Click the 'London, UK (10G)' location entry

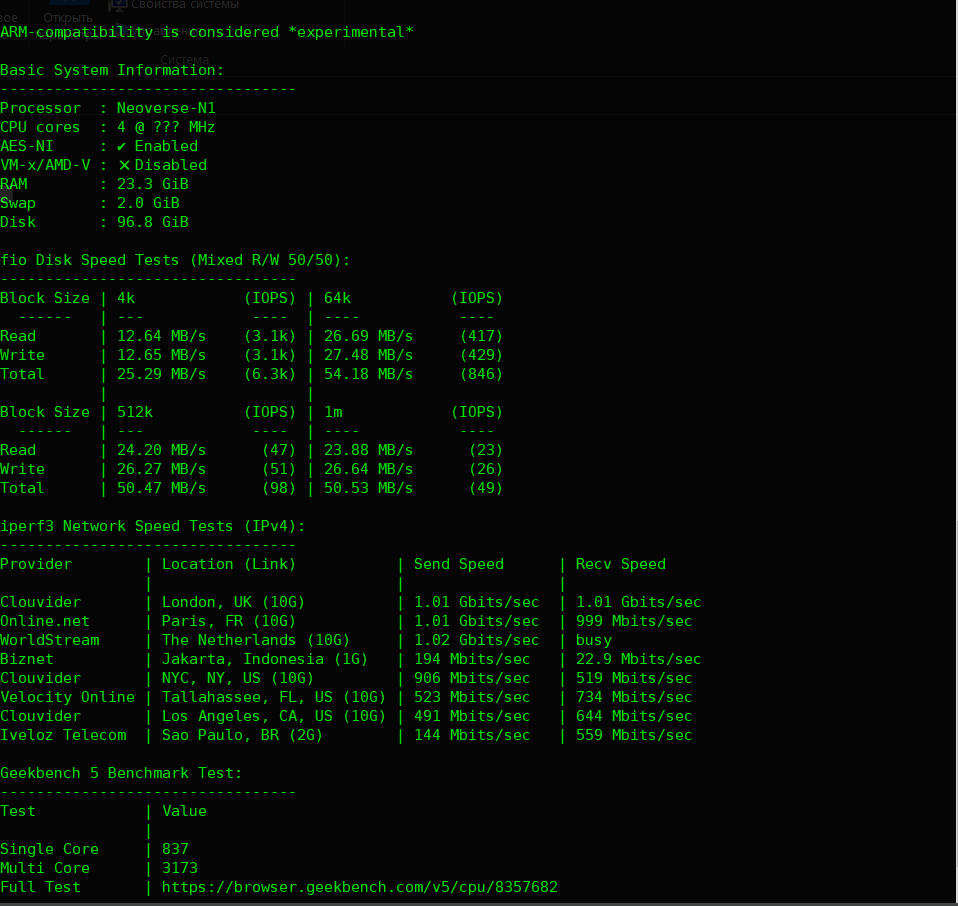[x=233, y=602]
